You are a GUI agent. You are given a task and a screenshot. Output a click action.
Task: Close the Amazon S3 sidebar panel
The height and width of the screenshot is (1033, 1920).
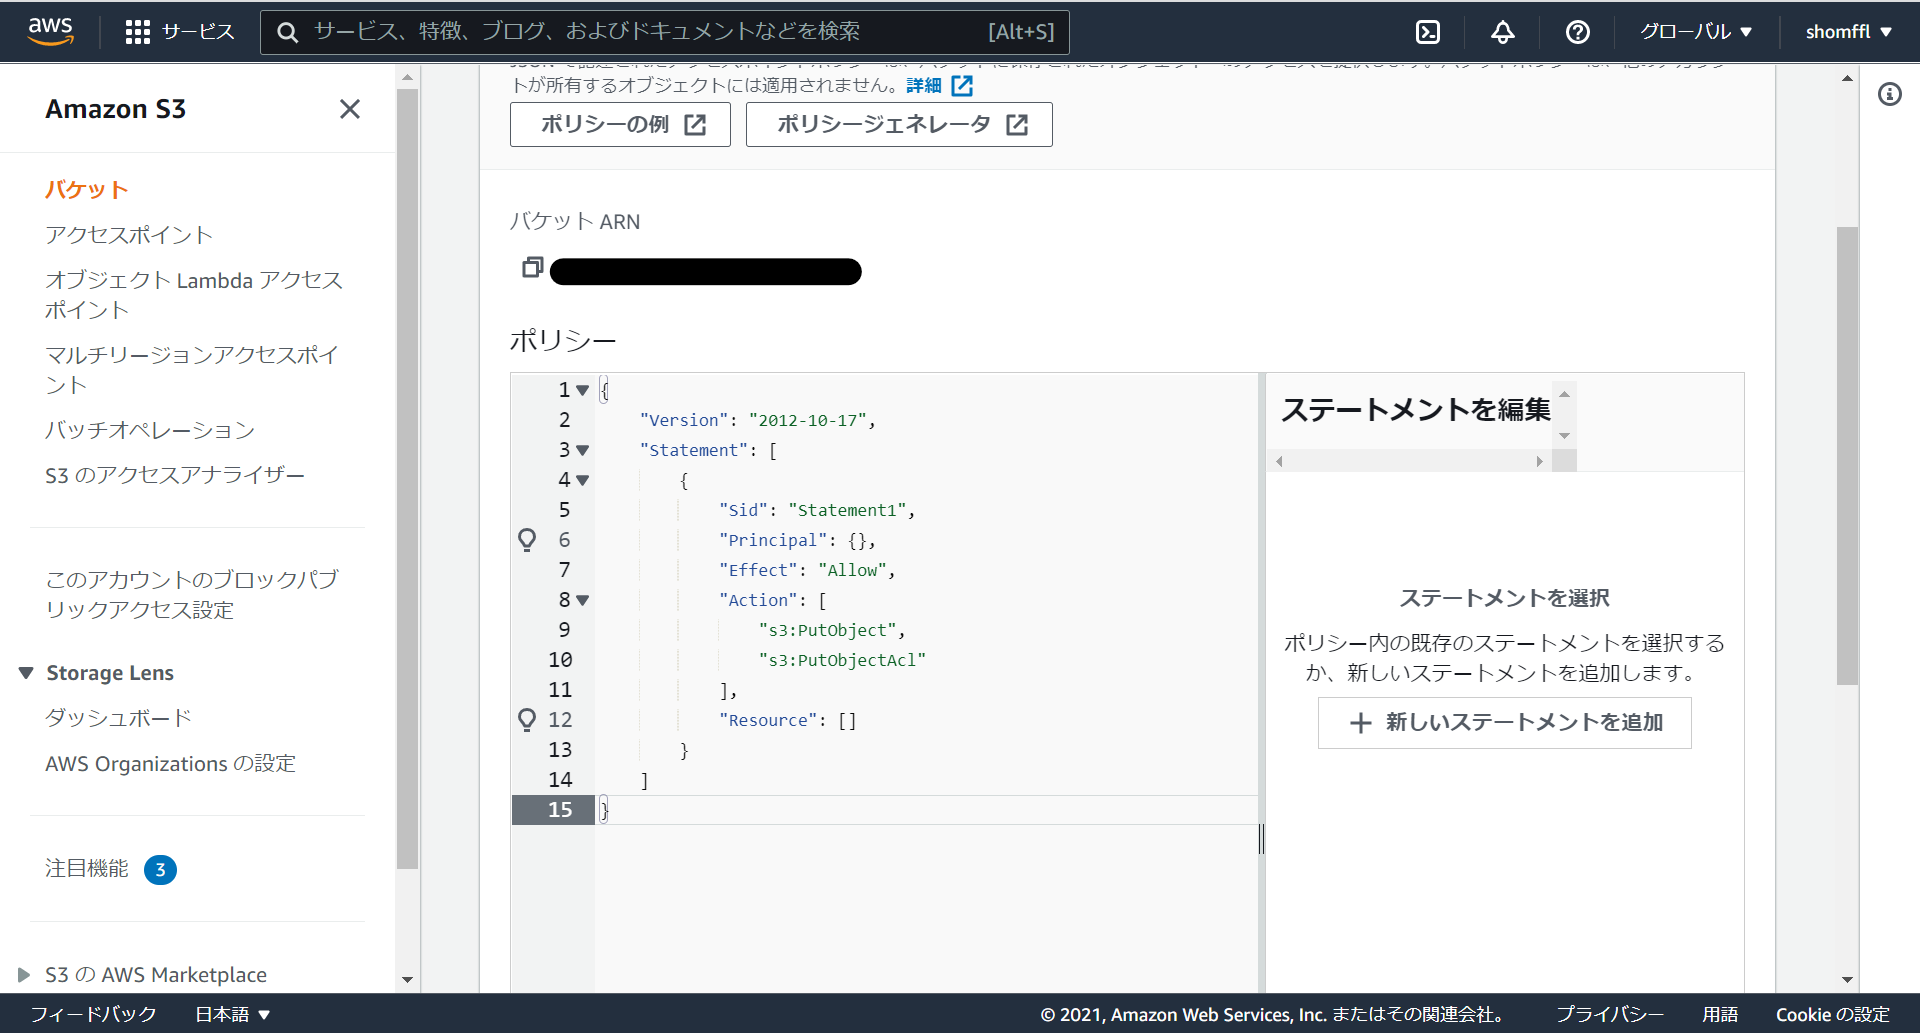tap(349, 109)
